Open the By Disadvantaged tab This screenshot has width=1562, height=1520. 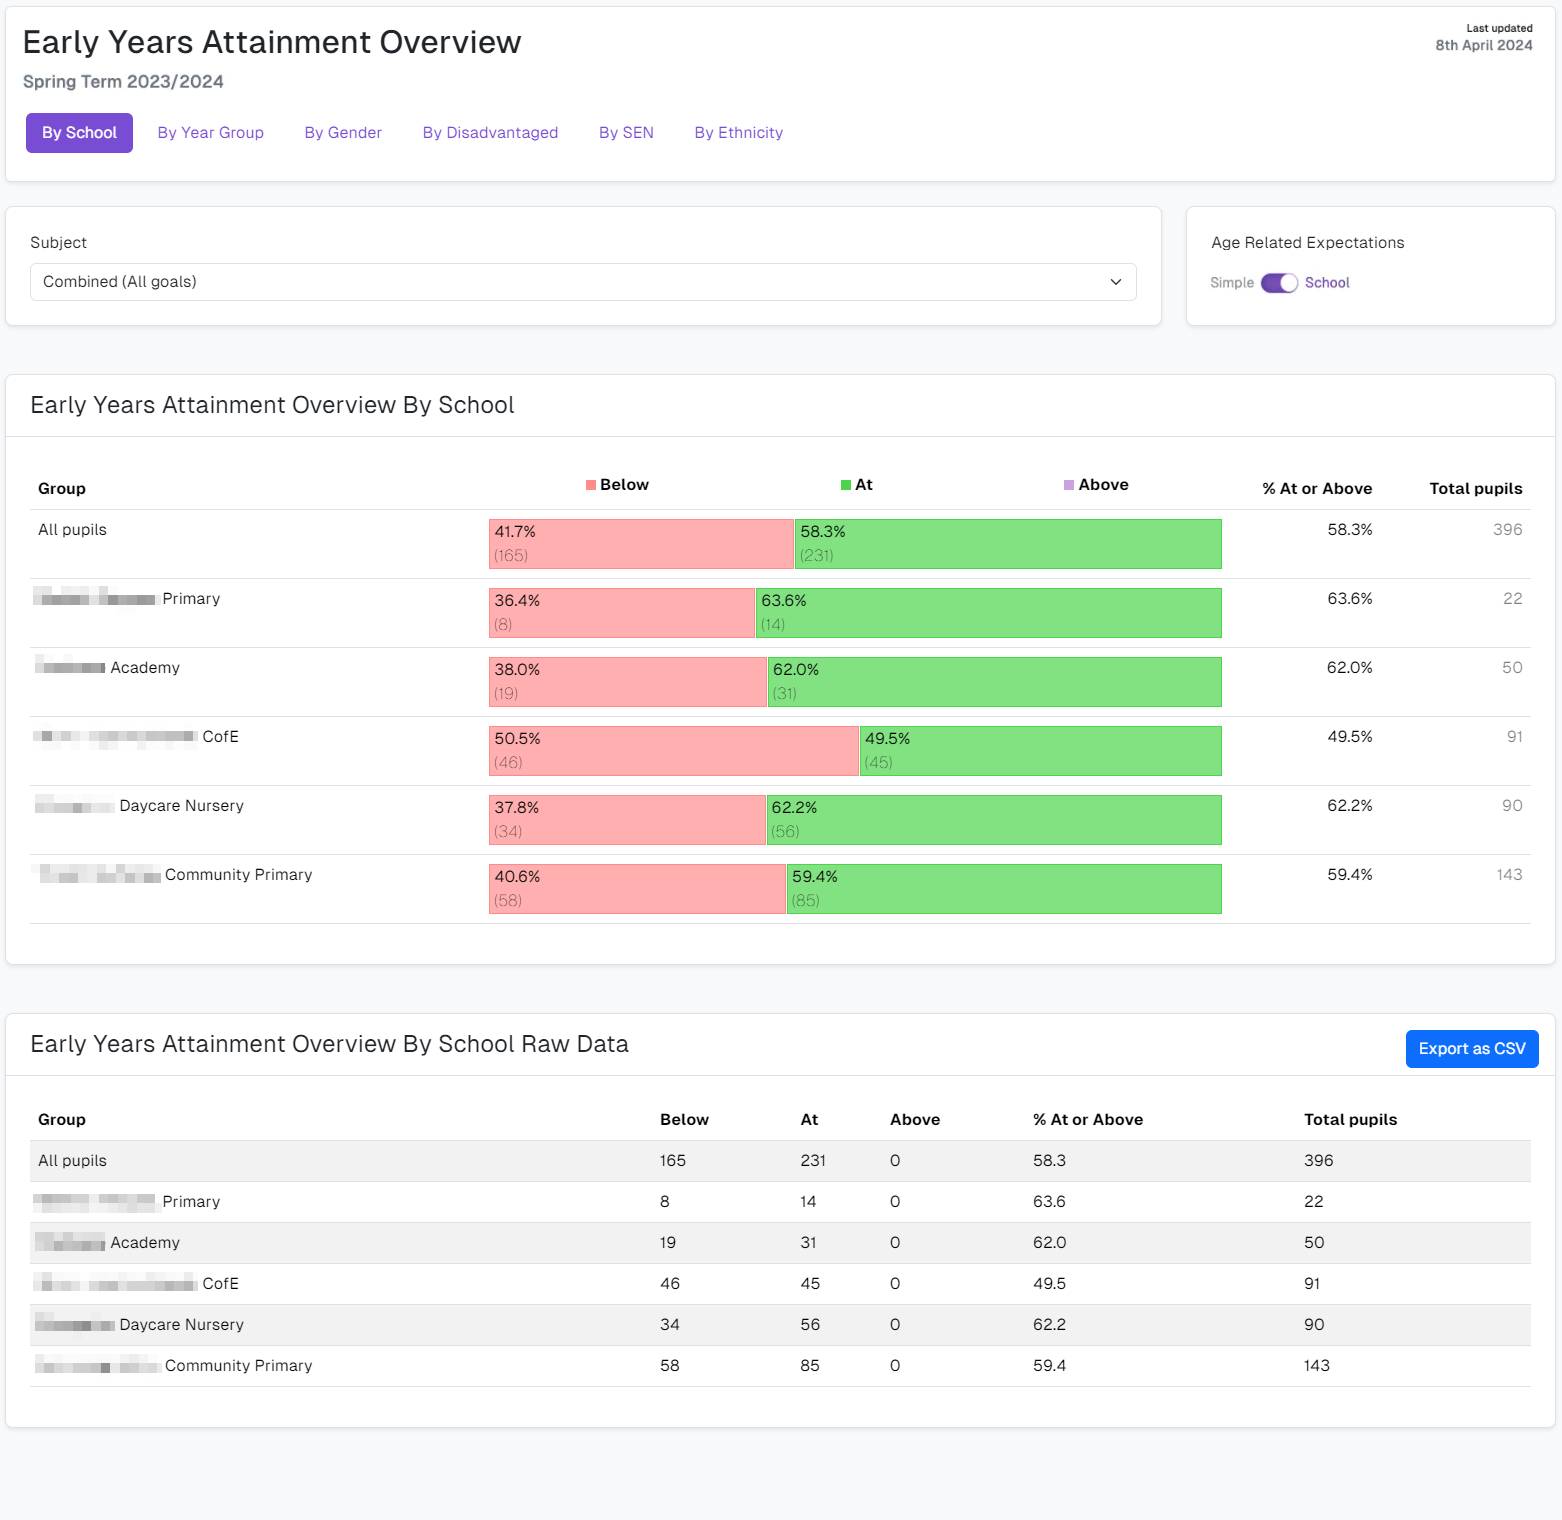pyautogui.click(x=490, y=133)
